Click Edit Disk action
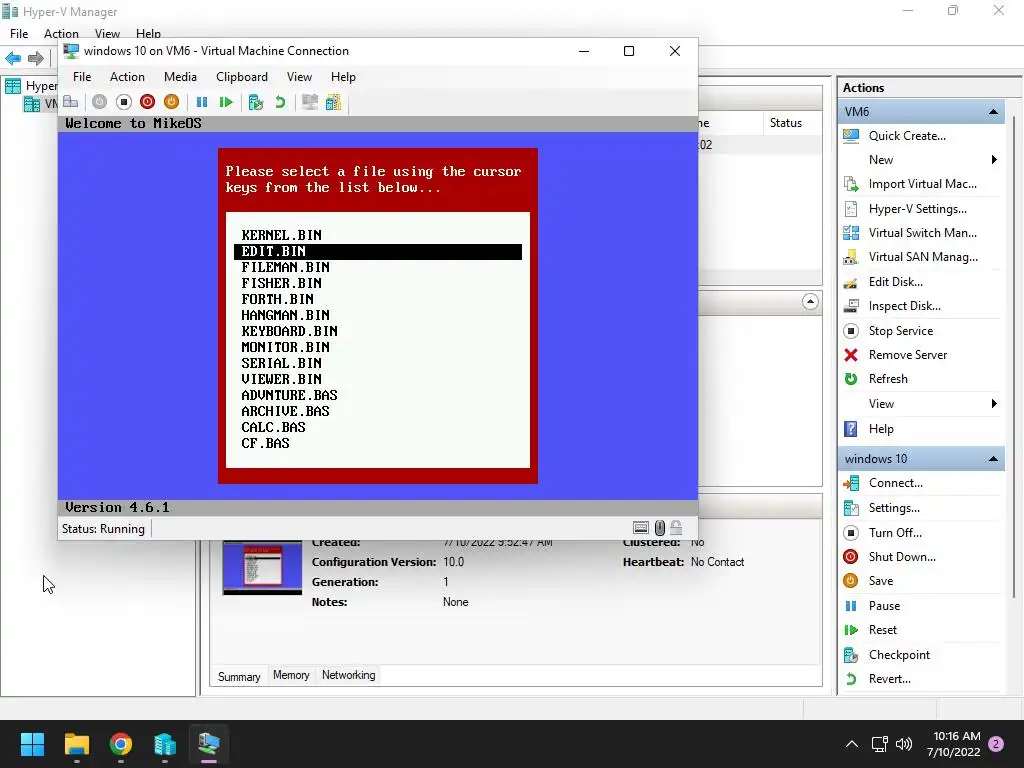This screenshot has height=768, width=1024. (x=895, y=282)
